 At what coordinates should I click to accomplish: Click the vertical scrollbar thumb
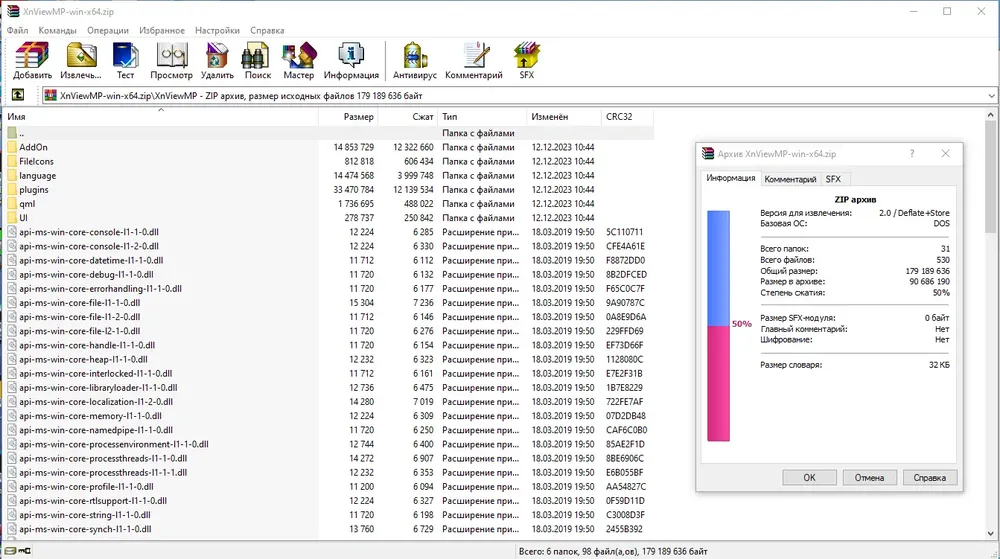tap(990, 177)
